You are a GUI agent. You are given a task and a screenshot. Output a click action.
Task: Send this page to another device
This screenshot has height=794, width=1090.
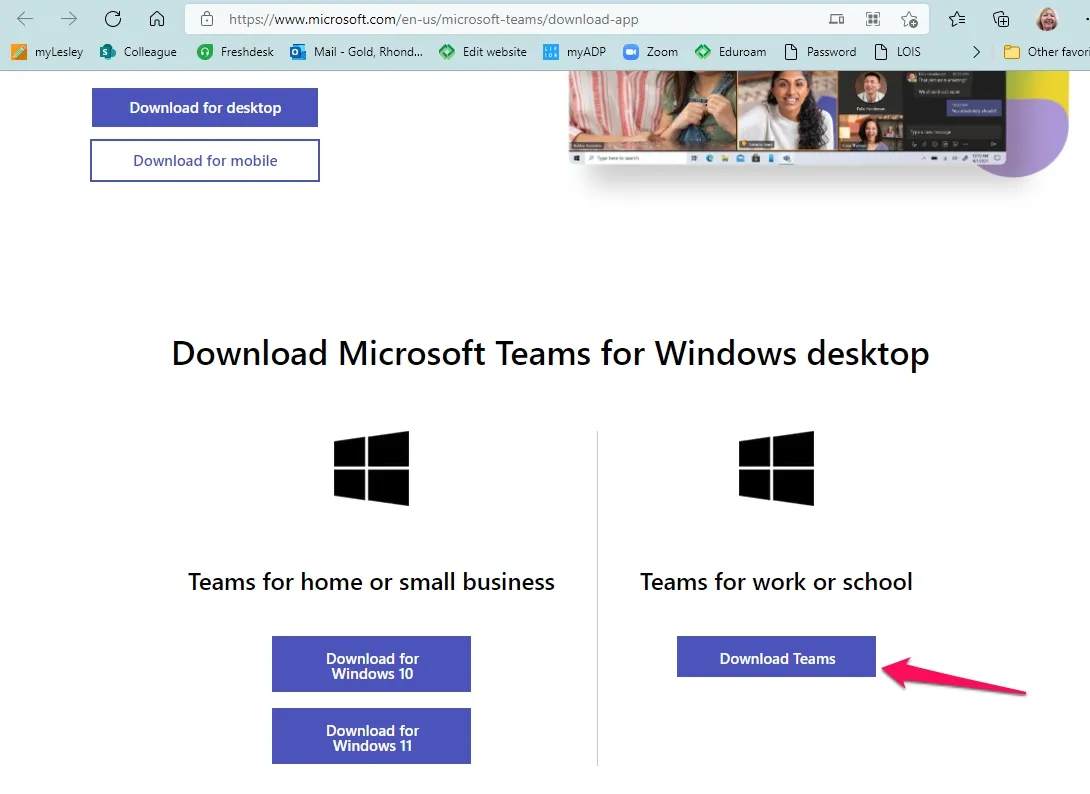point(836,18)
